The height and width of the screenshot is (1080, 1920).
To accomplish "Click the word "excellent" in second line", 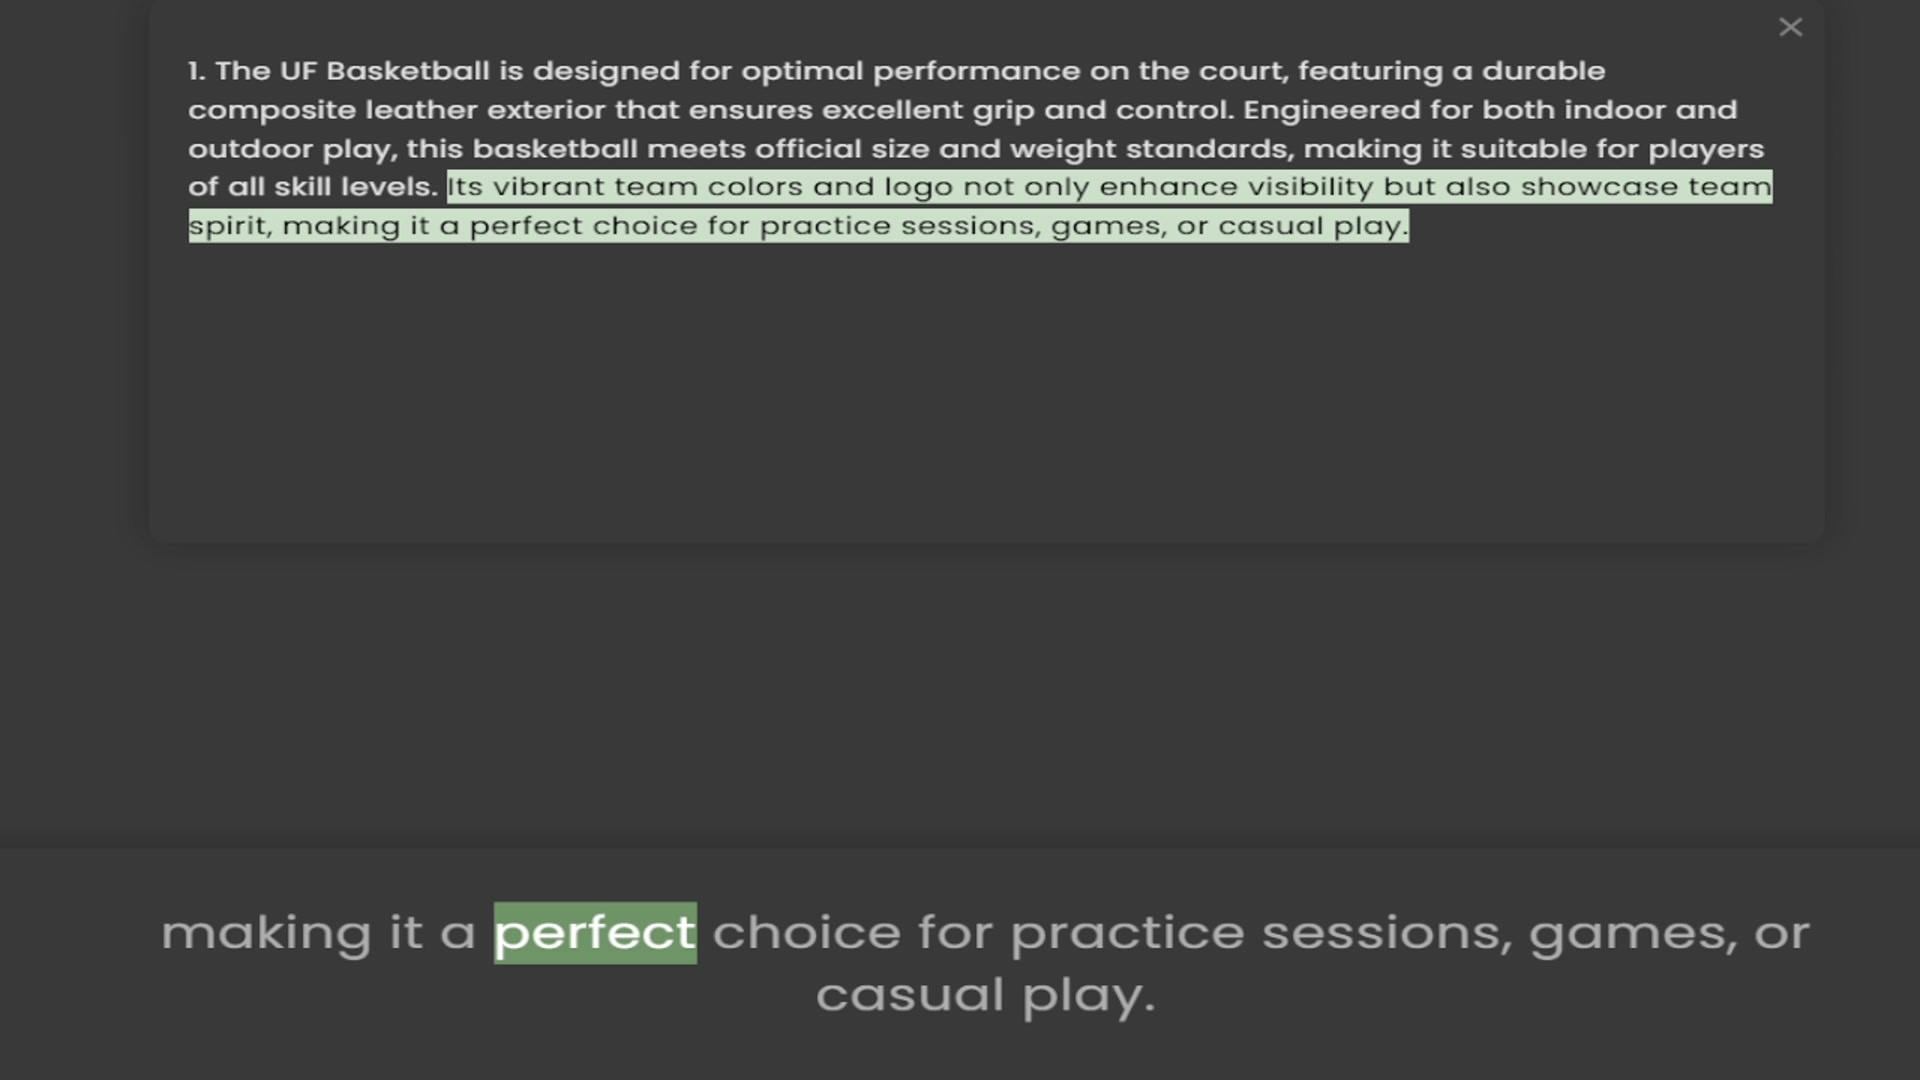I will (892, 110).
